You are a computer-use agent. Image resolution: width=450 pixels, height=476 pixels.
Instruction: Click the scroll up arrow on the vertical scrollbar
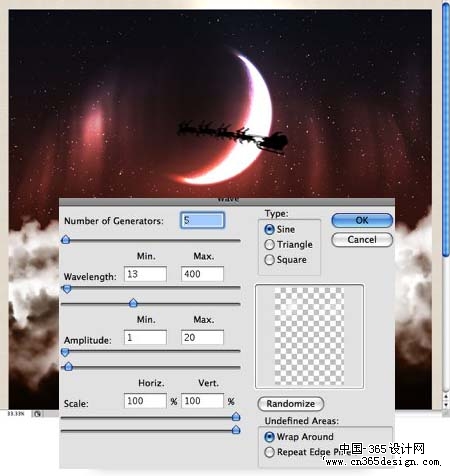(446, 396)
